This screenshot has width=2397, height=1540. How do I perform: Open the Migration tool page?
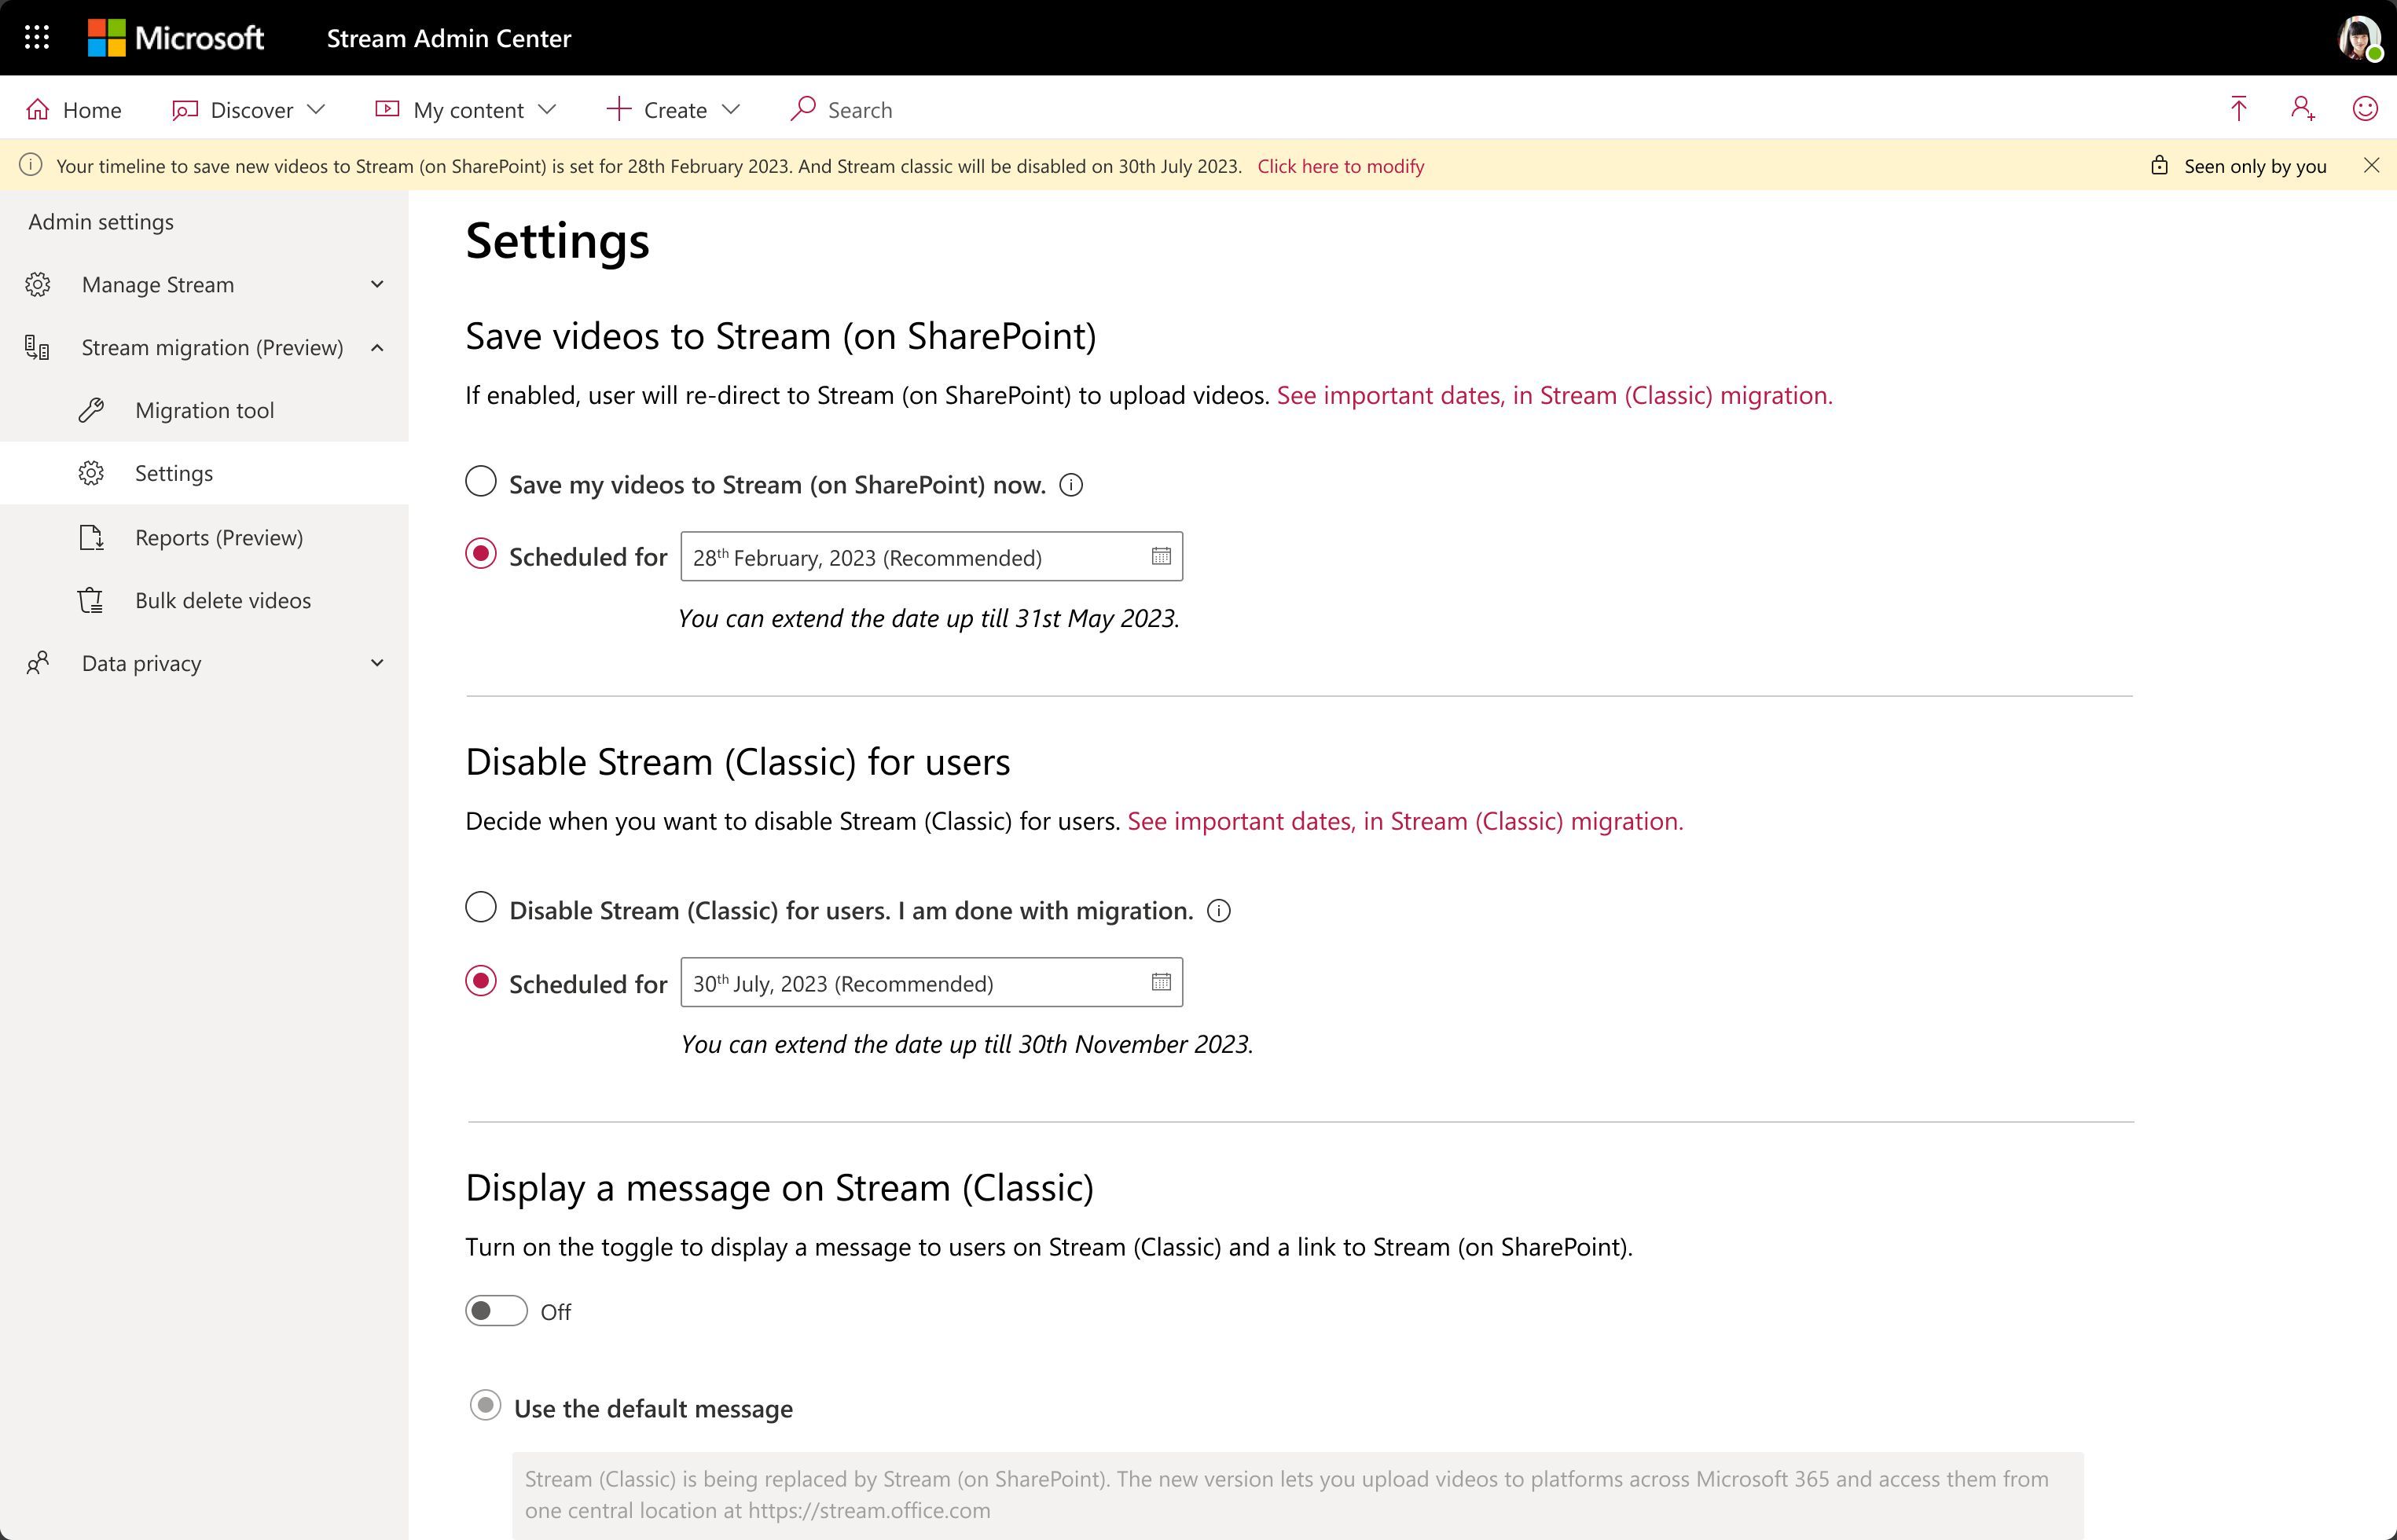204,411
